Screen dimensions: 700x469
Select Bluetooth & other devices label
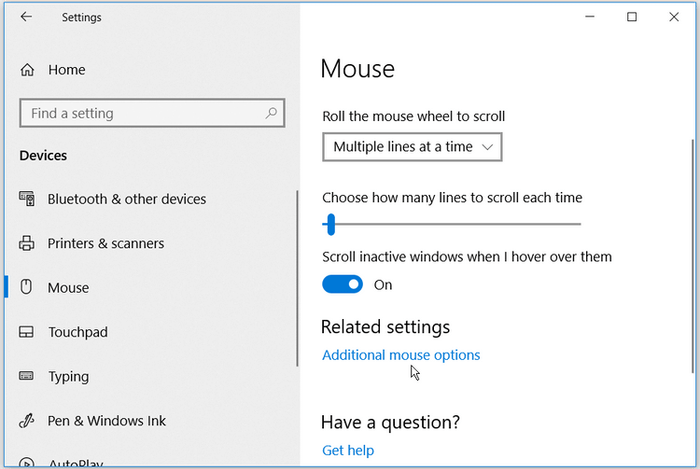127,199
